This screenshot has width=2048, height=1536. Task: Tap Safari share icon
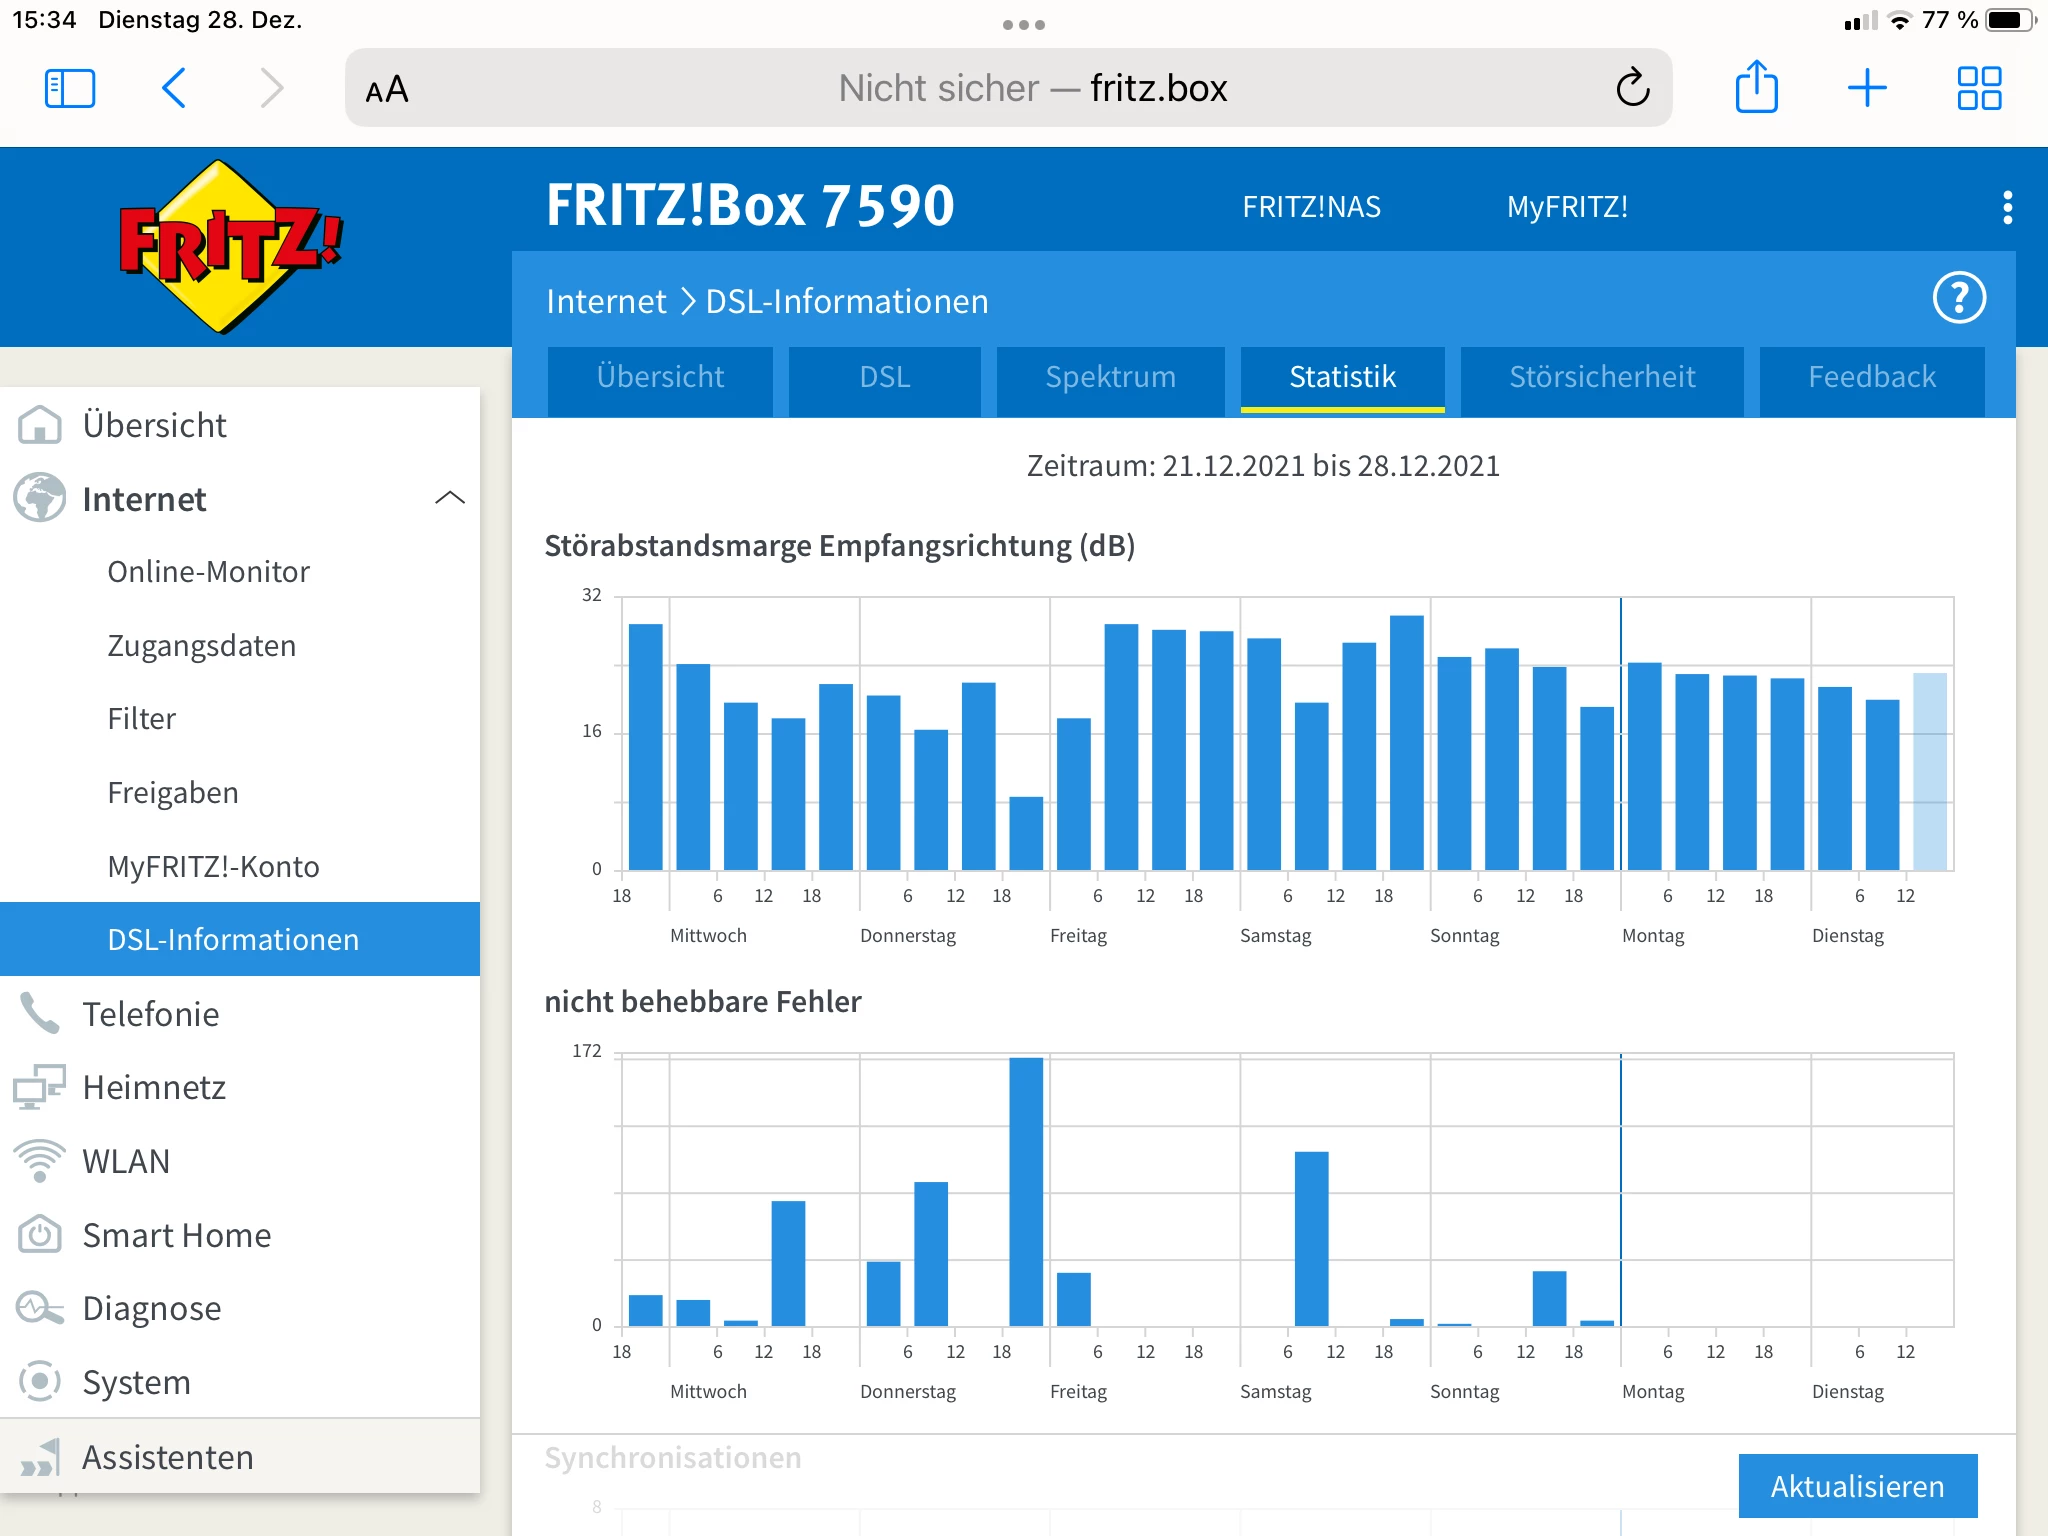(x=1756, y=88)
